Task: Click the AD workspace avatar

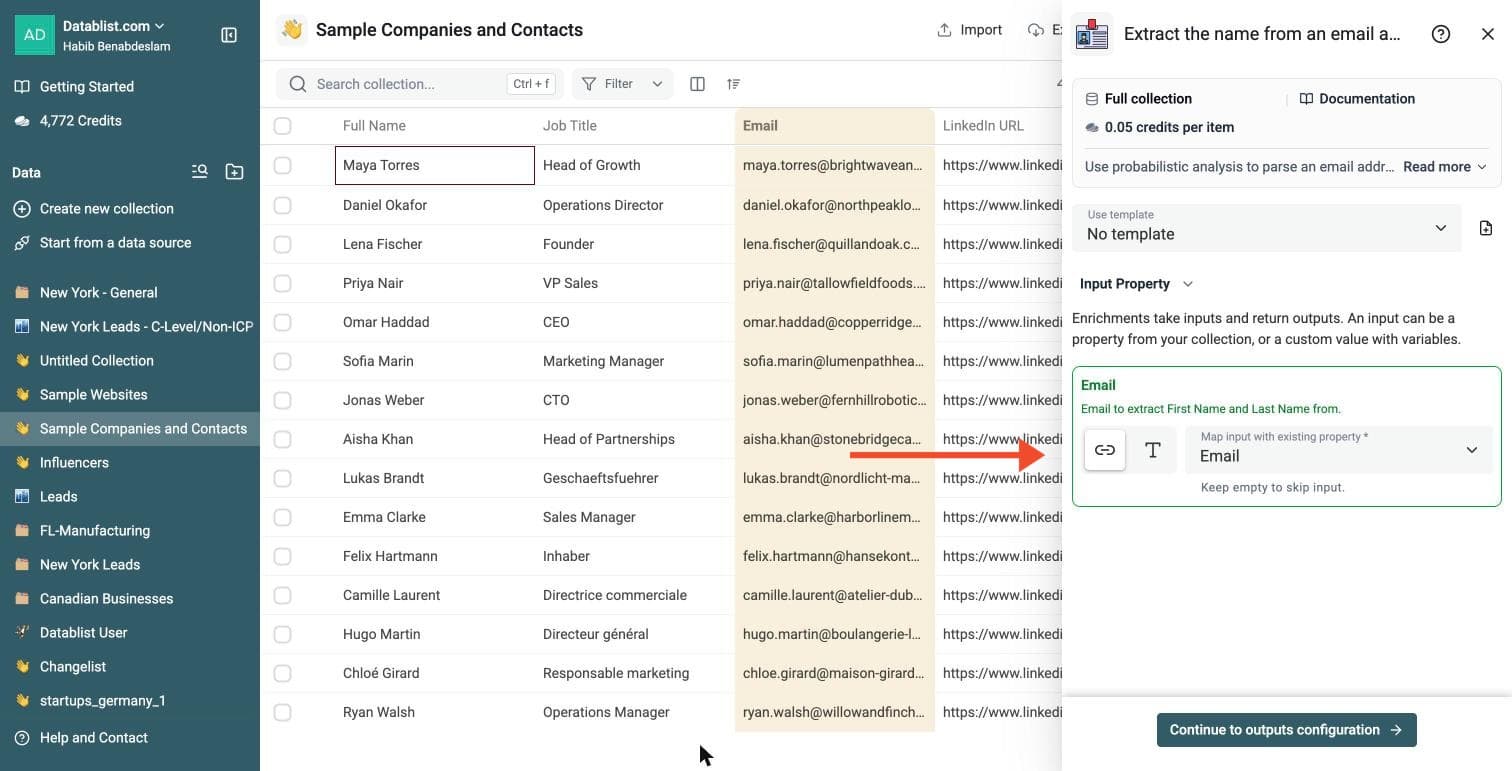Action: (x=35, y=35)
